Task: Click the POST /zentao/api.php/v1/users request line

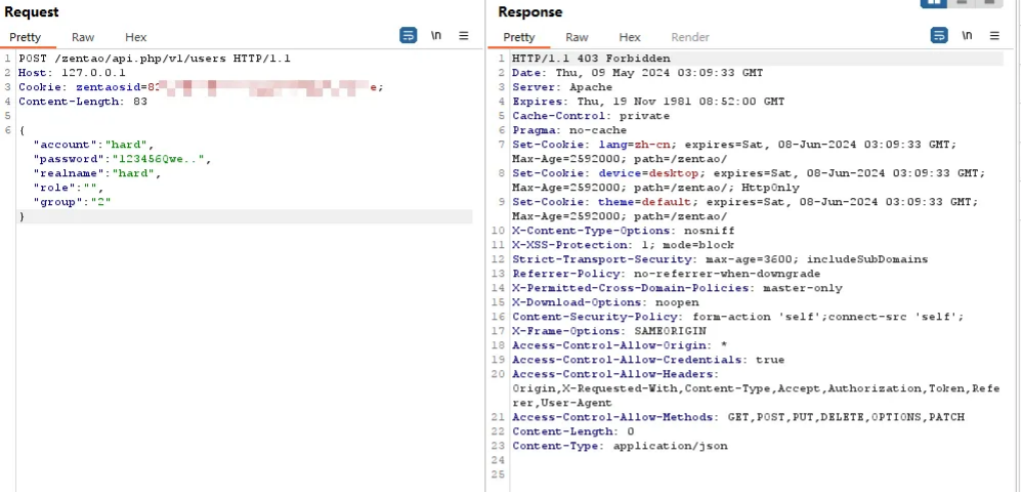Action: 154,59
